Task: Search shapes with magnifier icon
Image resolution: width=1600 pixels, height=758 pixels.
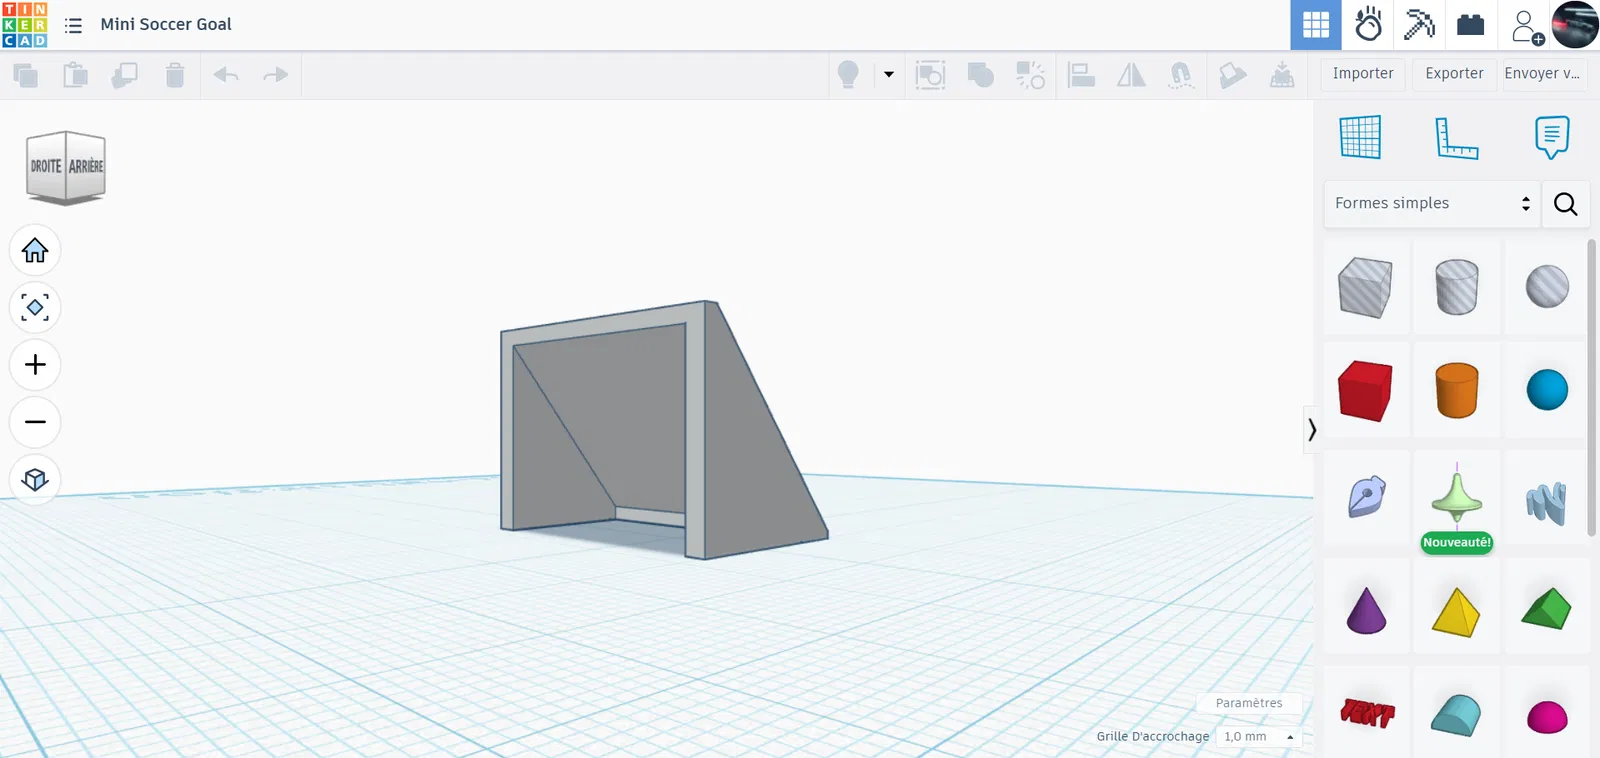Action: 1566,204
